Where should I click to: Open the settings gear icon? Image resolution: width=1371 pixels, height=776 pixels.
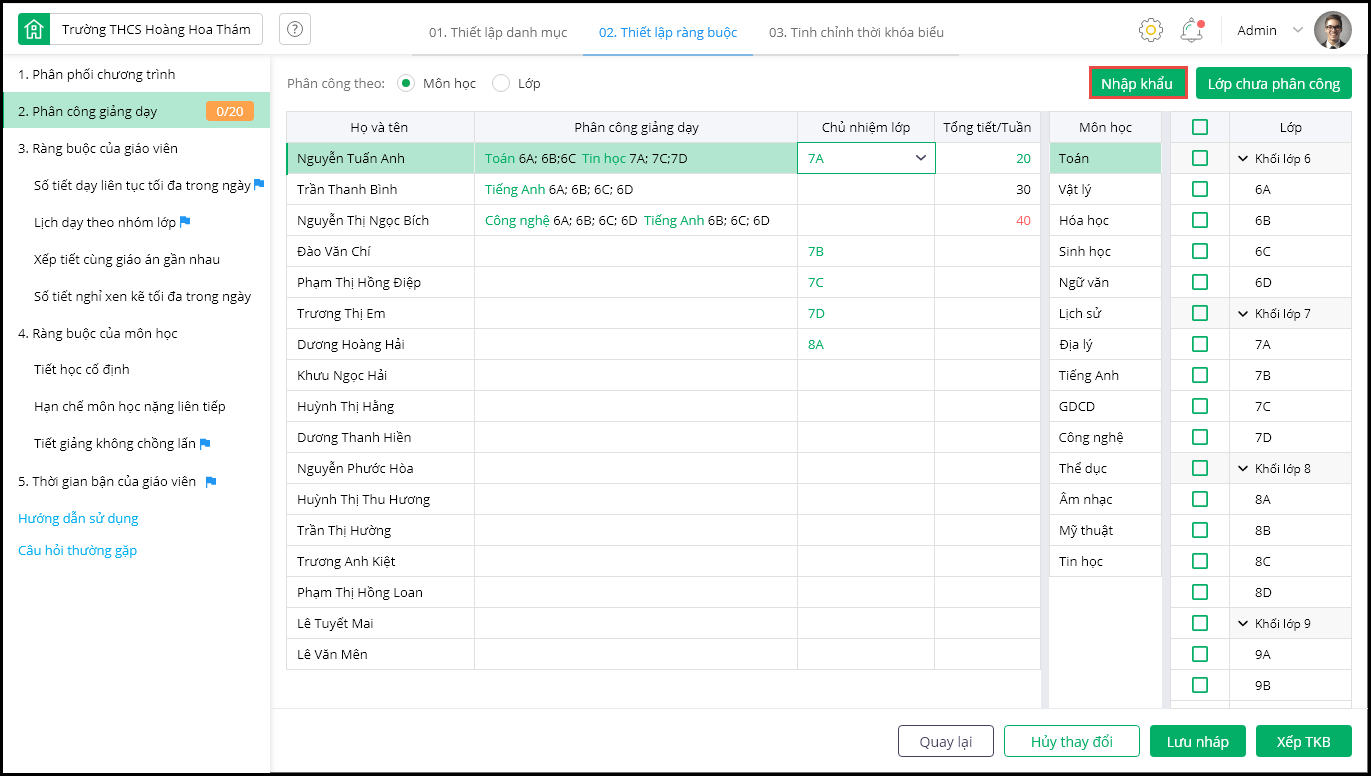point(1151,30)
